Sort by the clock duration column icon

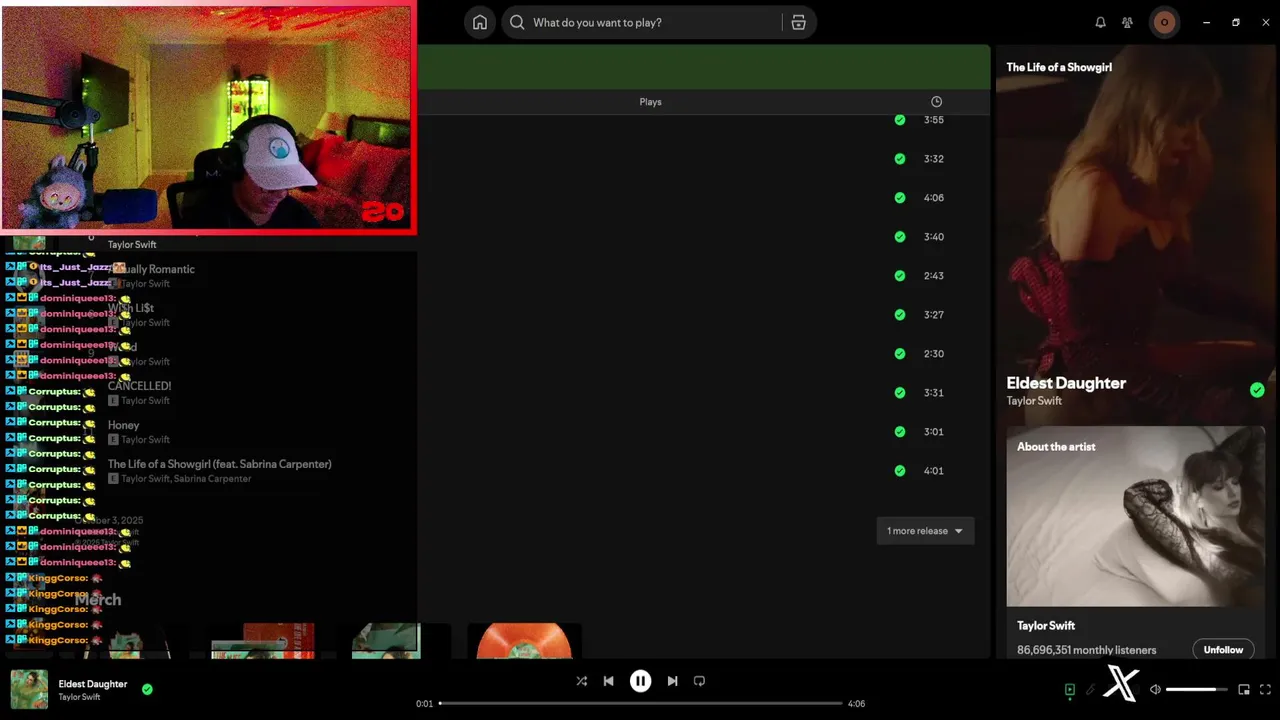(936, 102)
